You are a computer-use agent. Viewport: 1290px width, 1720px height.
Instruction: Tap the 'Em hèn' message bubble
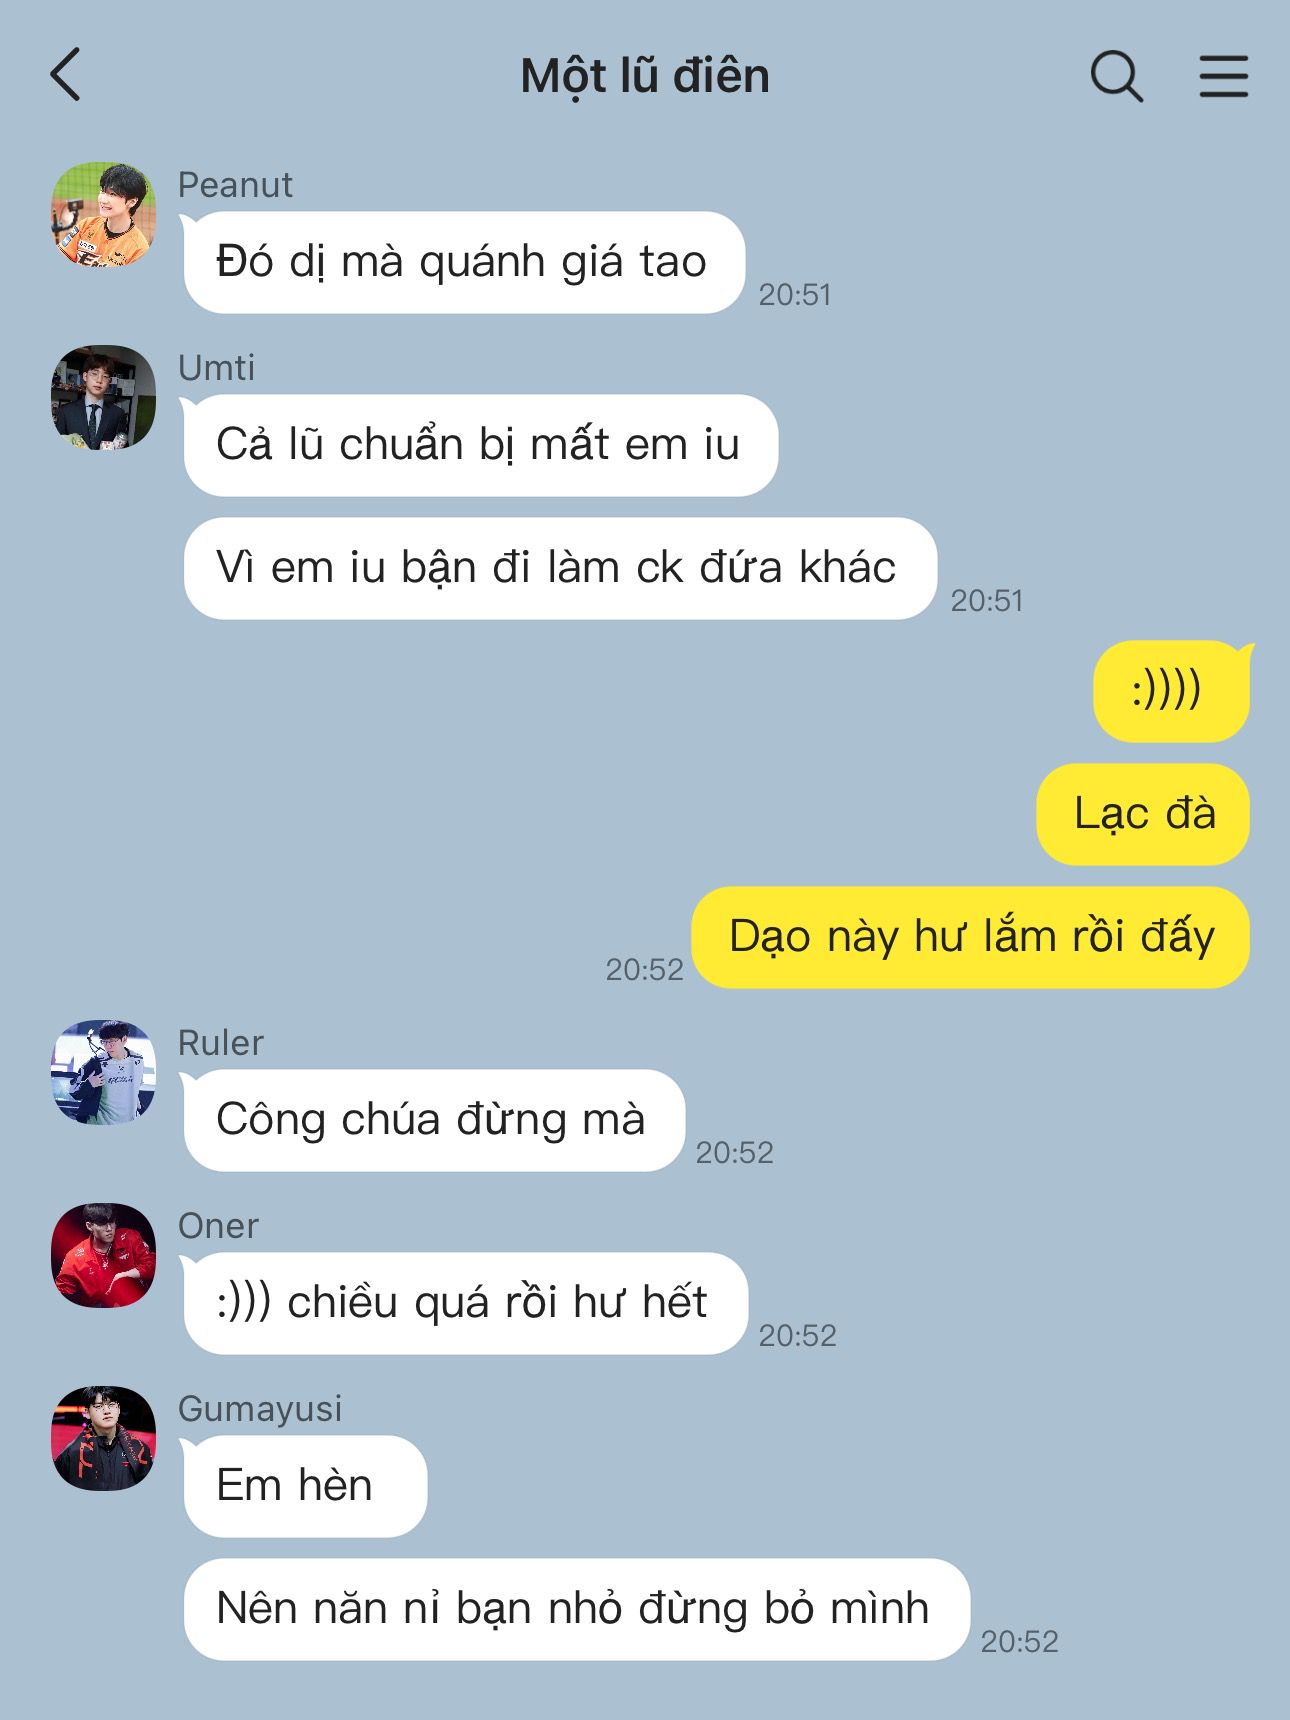tap(304, 1486)
